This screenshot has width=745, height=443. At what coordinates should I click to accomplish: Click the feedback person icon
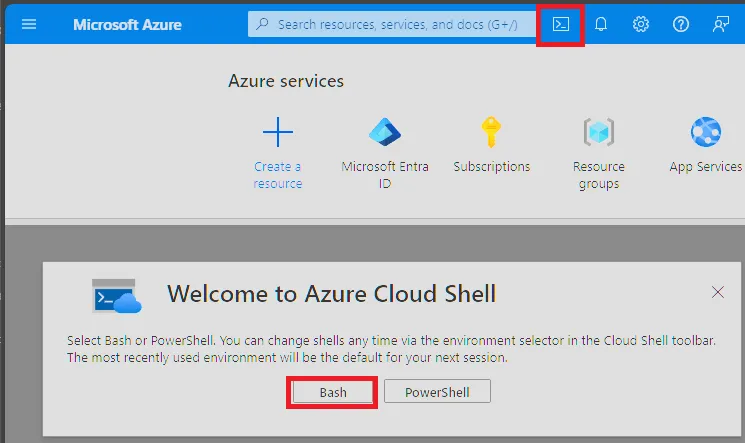coord(721,24)
